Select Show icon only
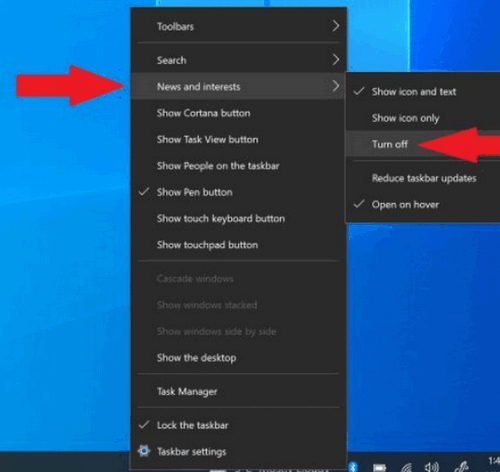Viewport: 500px width, 472px height. 423,118
